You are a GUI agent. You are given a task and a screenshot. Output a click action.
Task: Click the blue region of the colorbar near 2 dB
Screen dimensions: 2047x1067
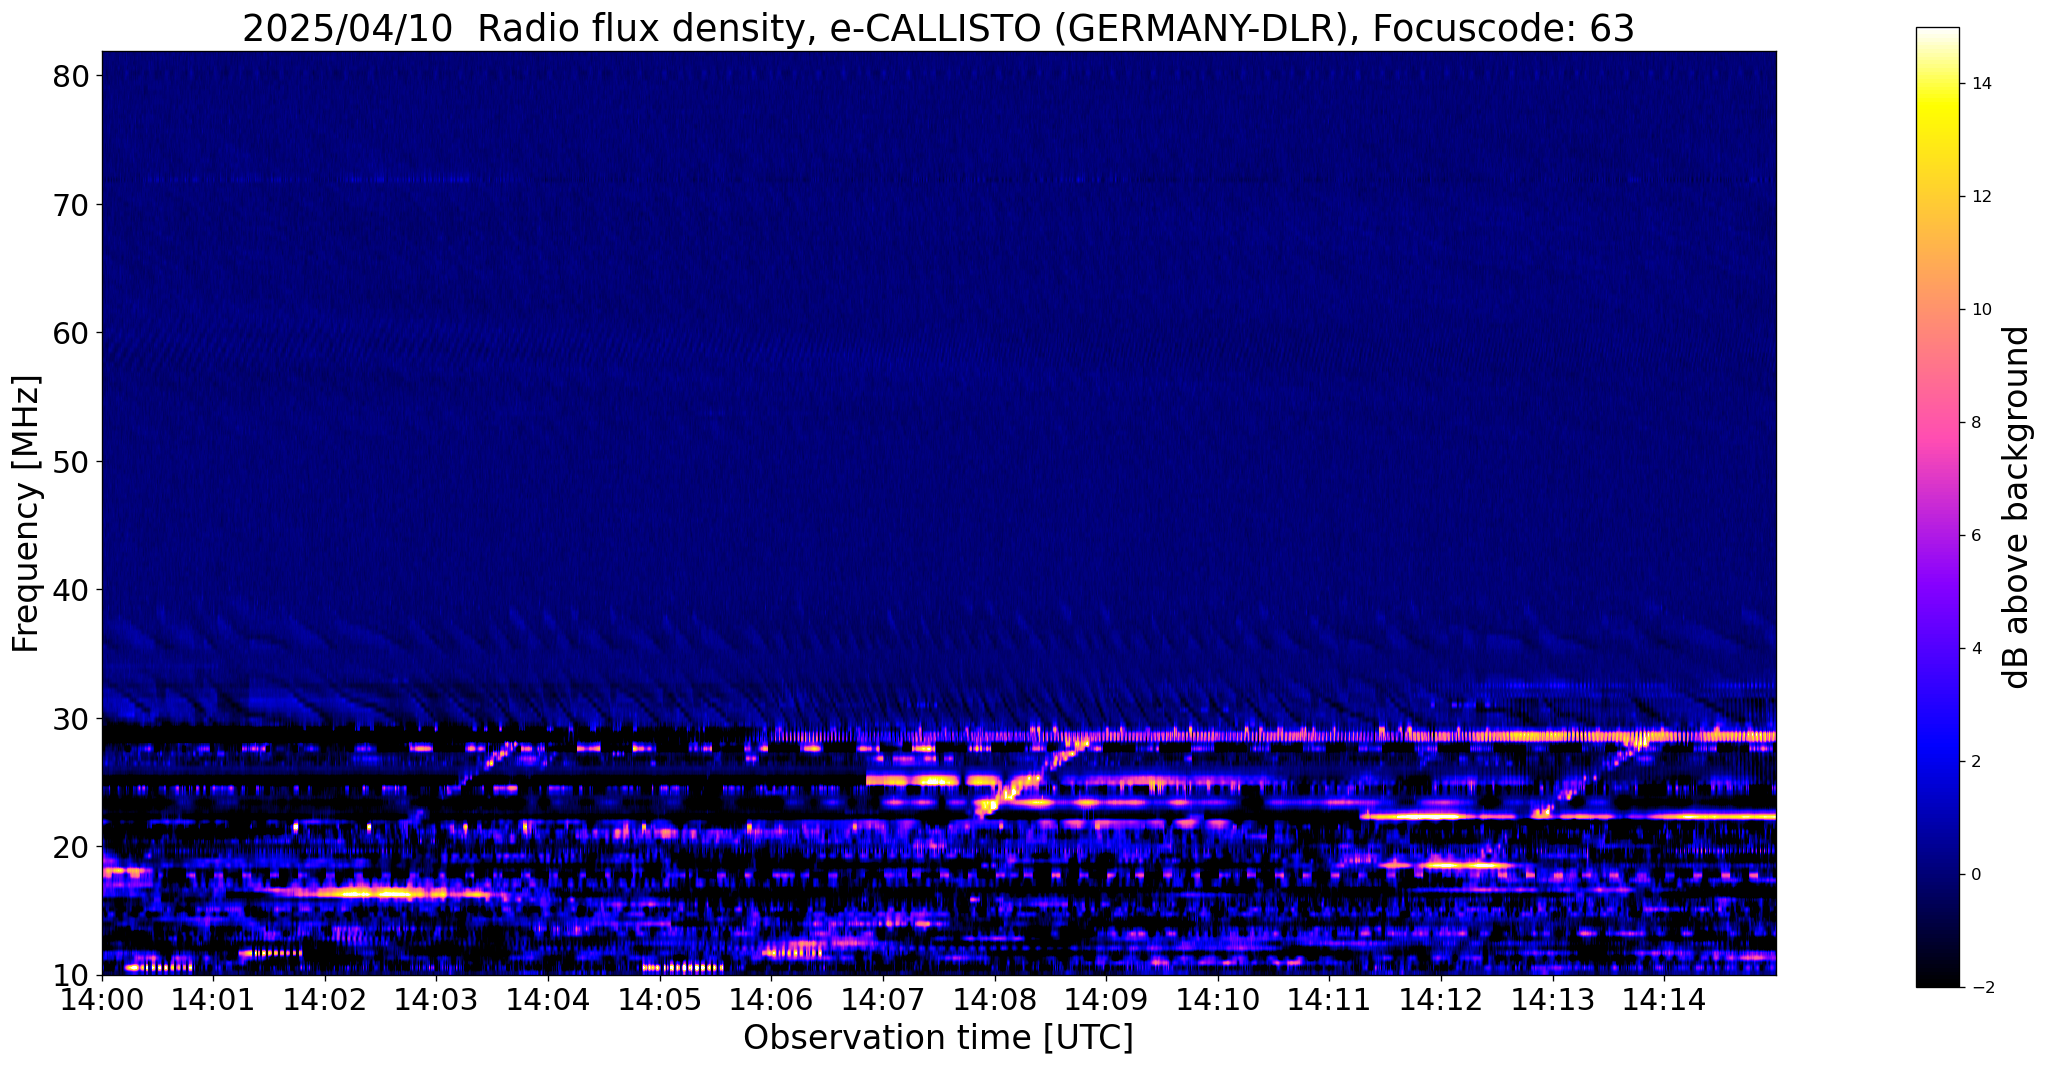point(1937,762)
